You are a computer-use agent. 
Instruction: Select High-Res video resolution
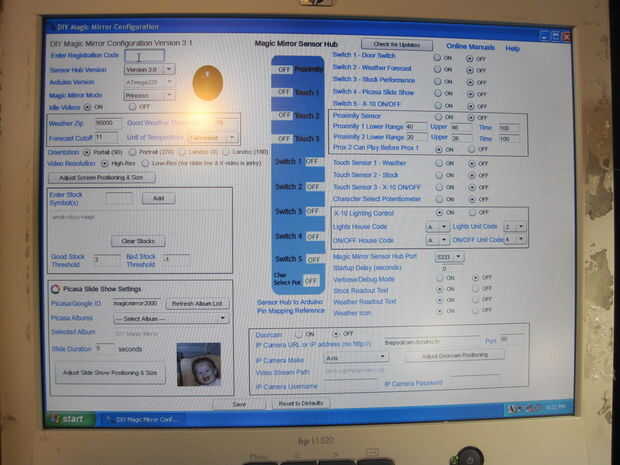click(104, 163)
